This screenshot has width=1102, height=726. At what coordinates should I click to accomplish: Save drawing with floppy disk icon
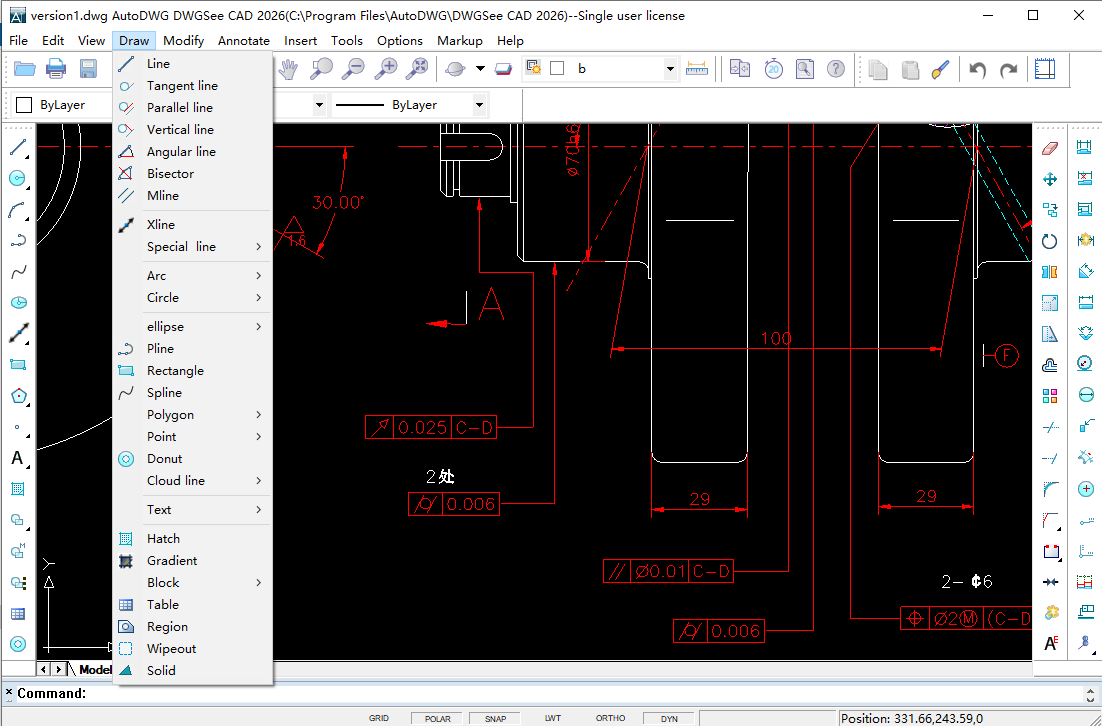tap(88, 69)
